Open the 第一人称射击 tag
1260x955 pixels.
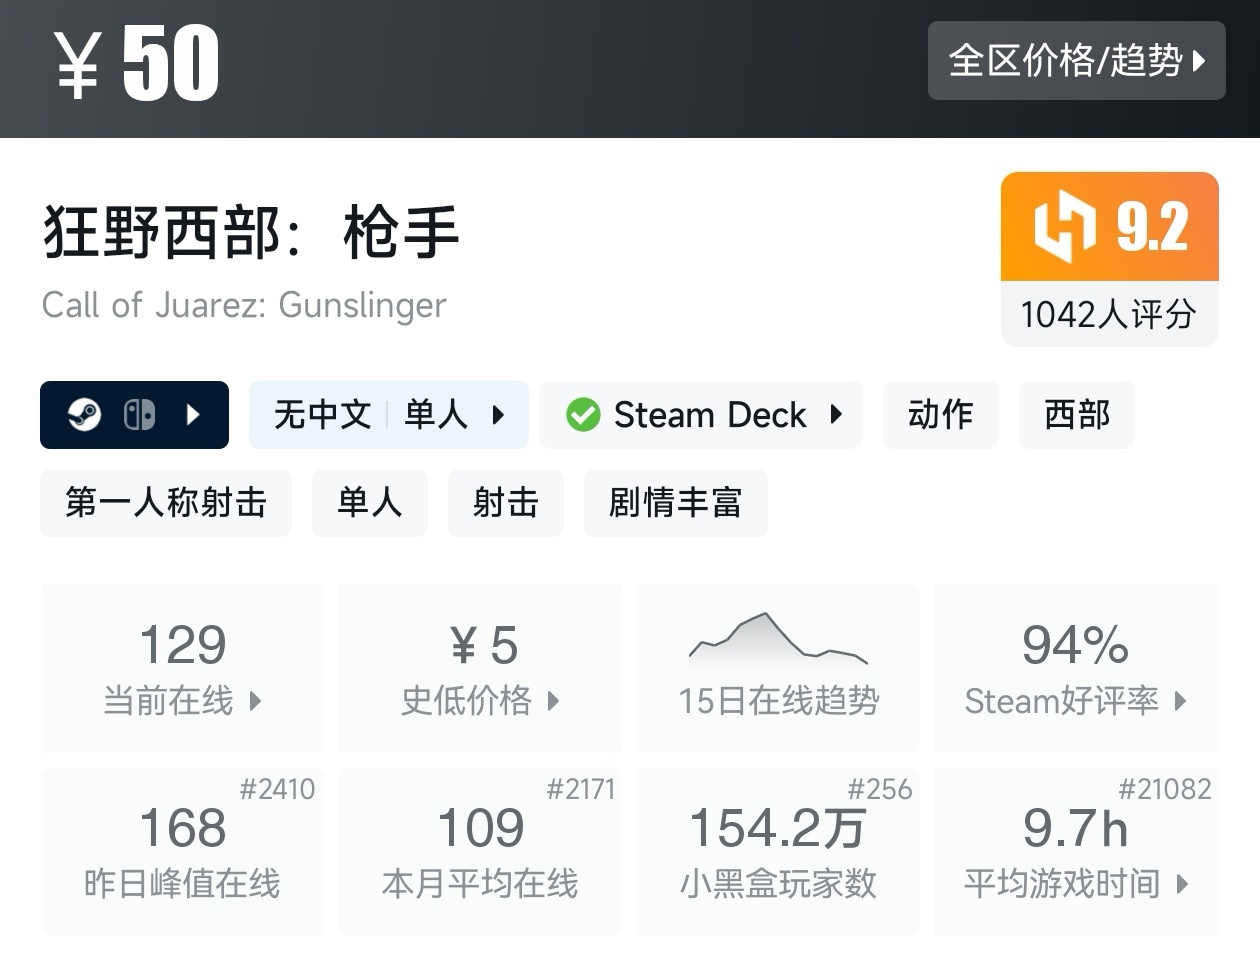coord(166,502)
